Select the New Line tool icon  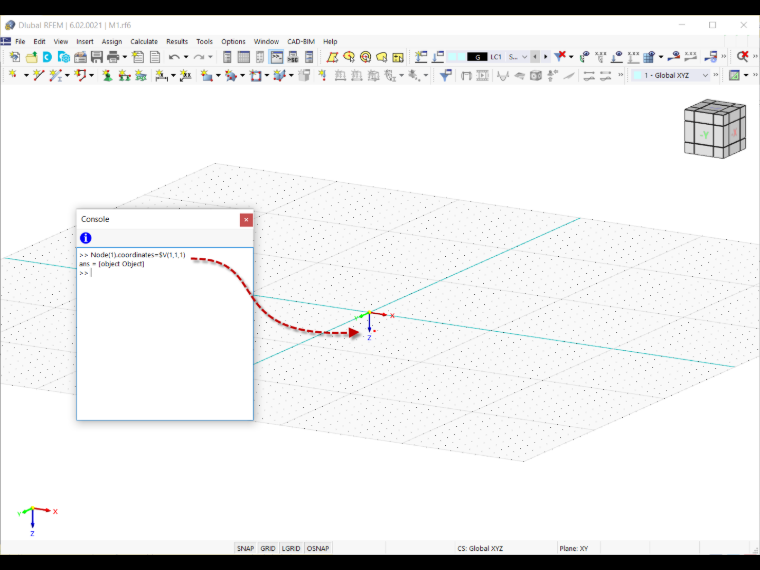(x=38, y=75)
